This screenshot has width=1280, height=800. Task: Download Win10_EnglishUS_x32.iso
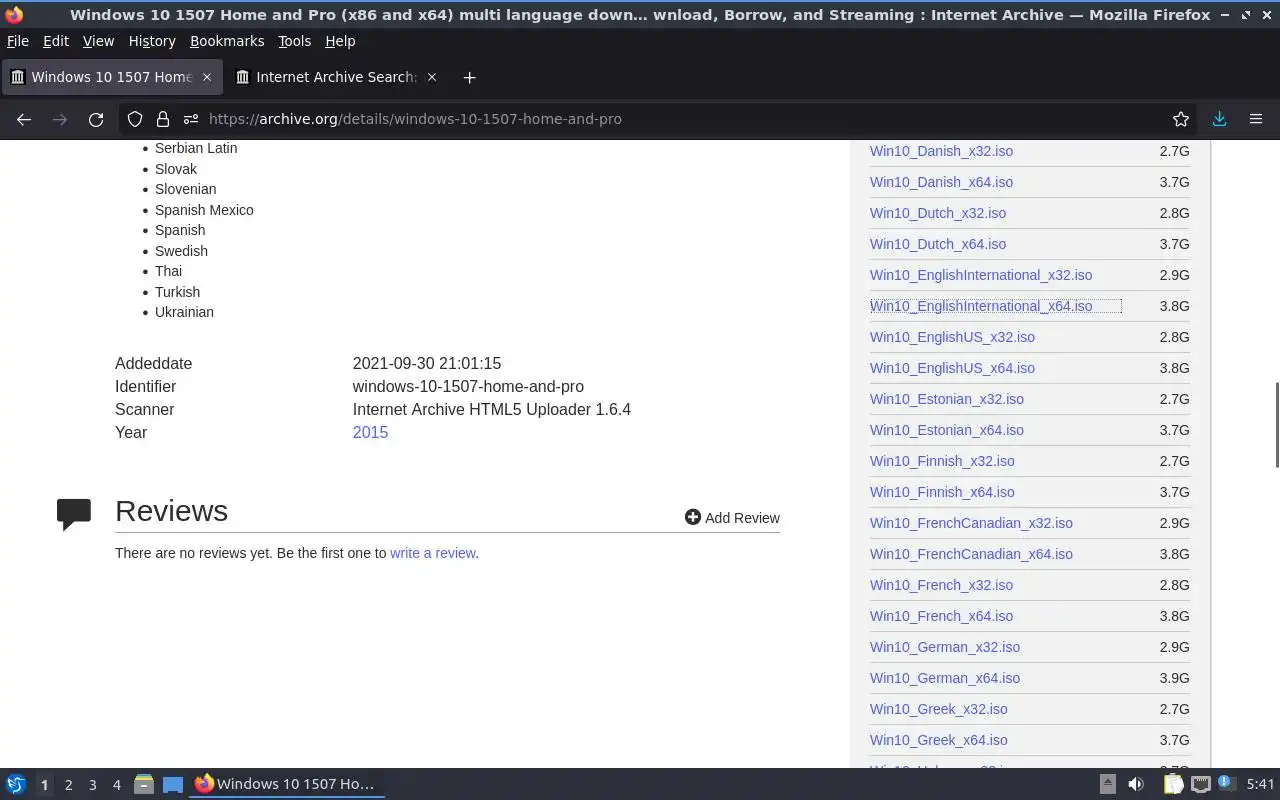[x=952, y=337]
